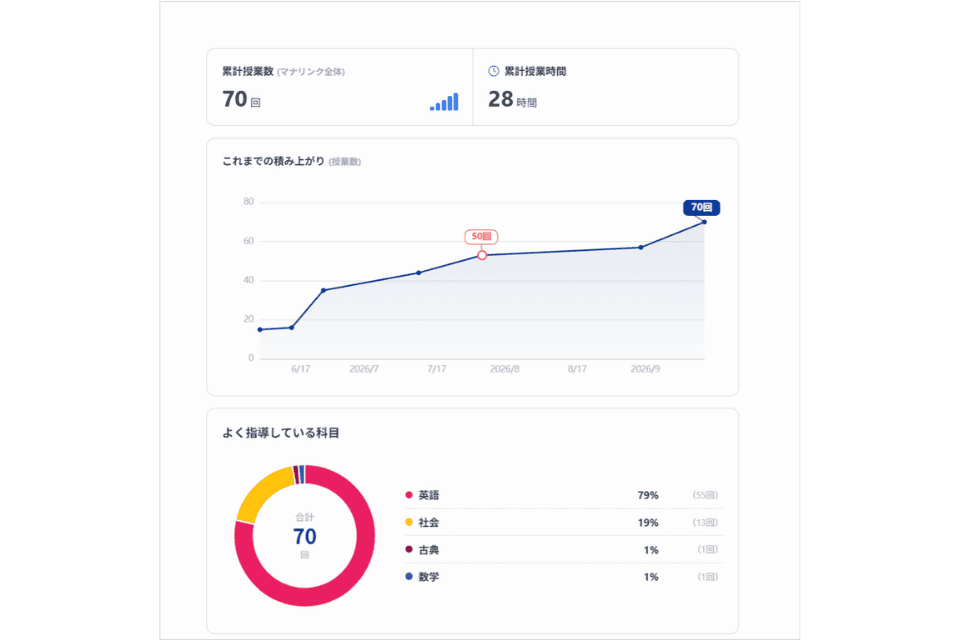This screenshot has height=640, width=960.
Task: Click the blue signal bars icon
Action: 444,102
